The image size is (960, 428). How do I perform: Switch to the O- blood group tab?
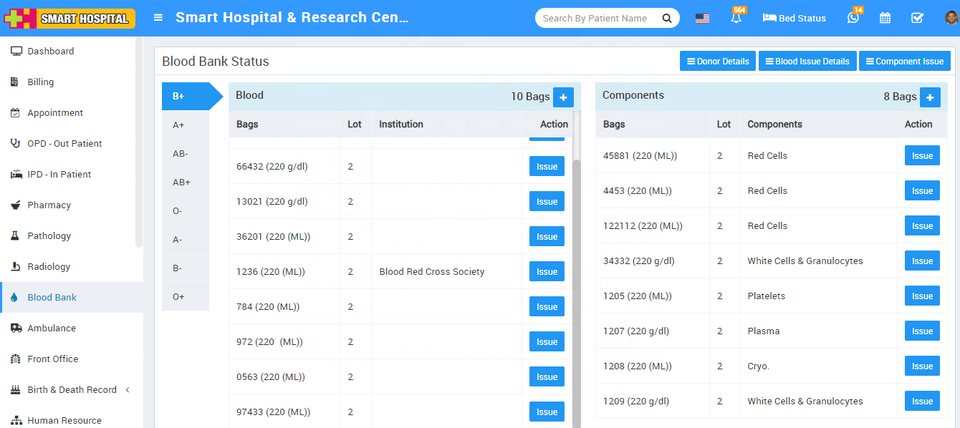[x=178, y=211]
